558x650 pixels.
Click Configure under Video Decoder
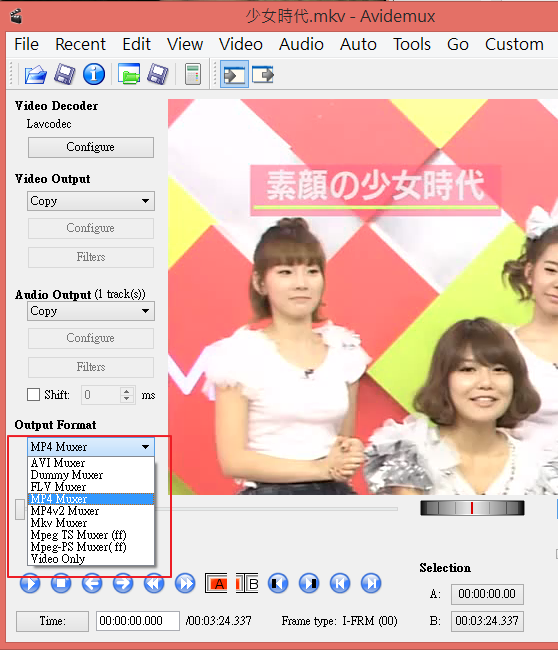[x=91, y=147]
